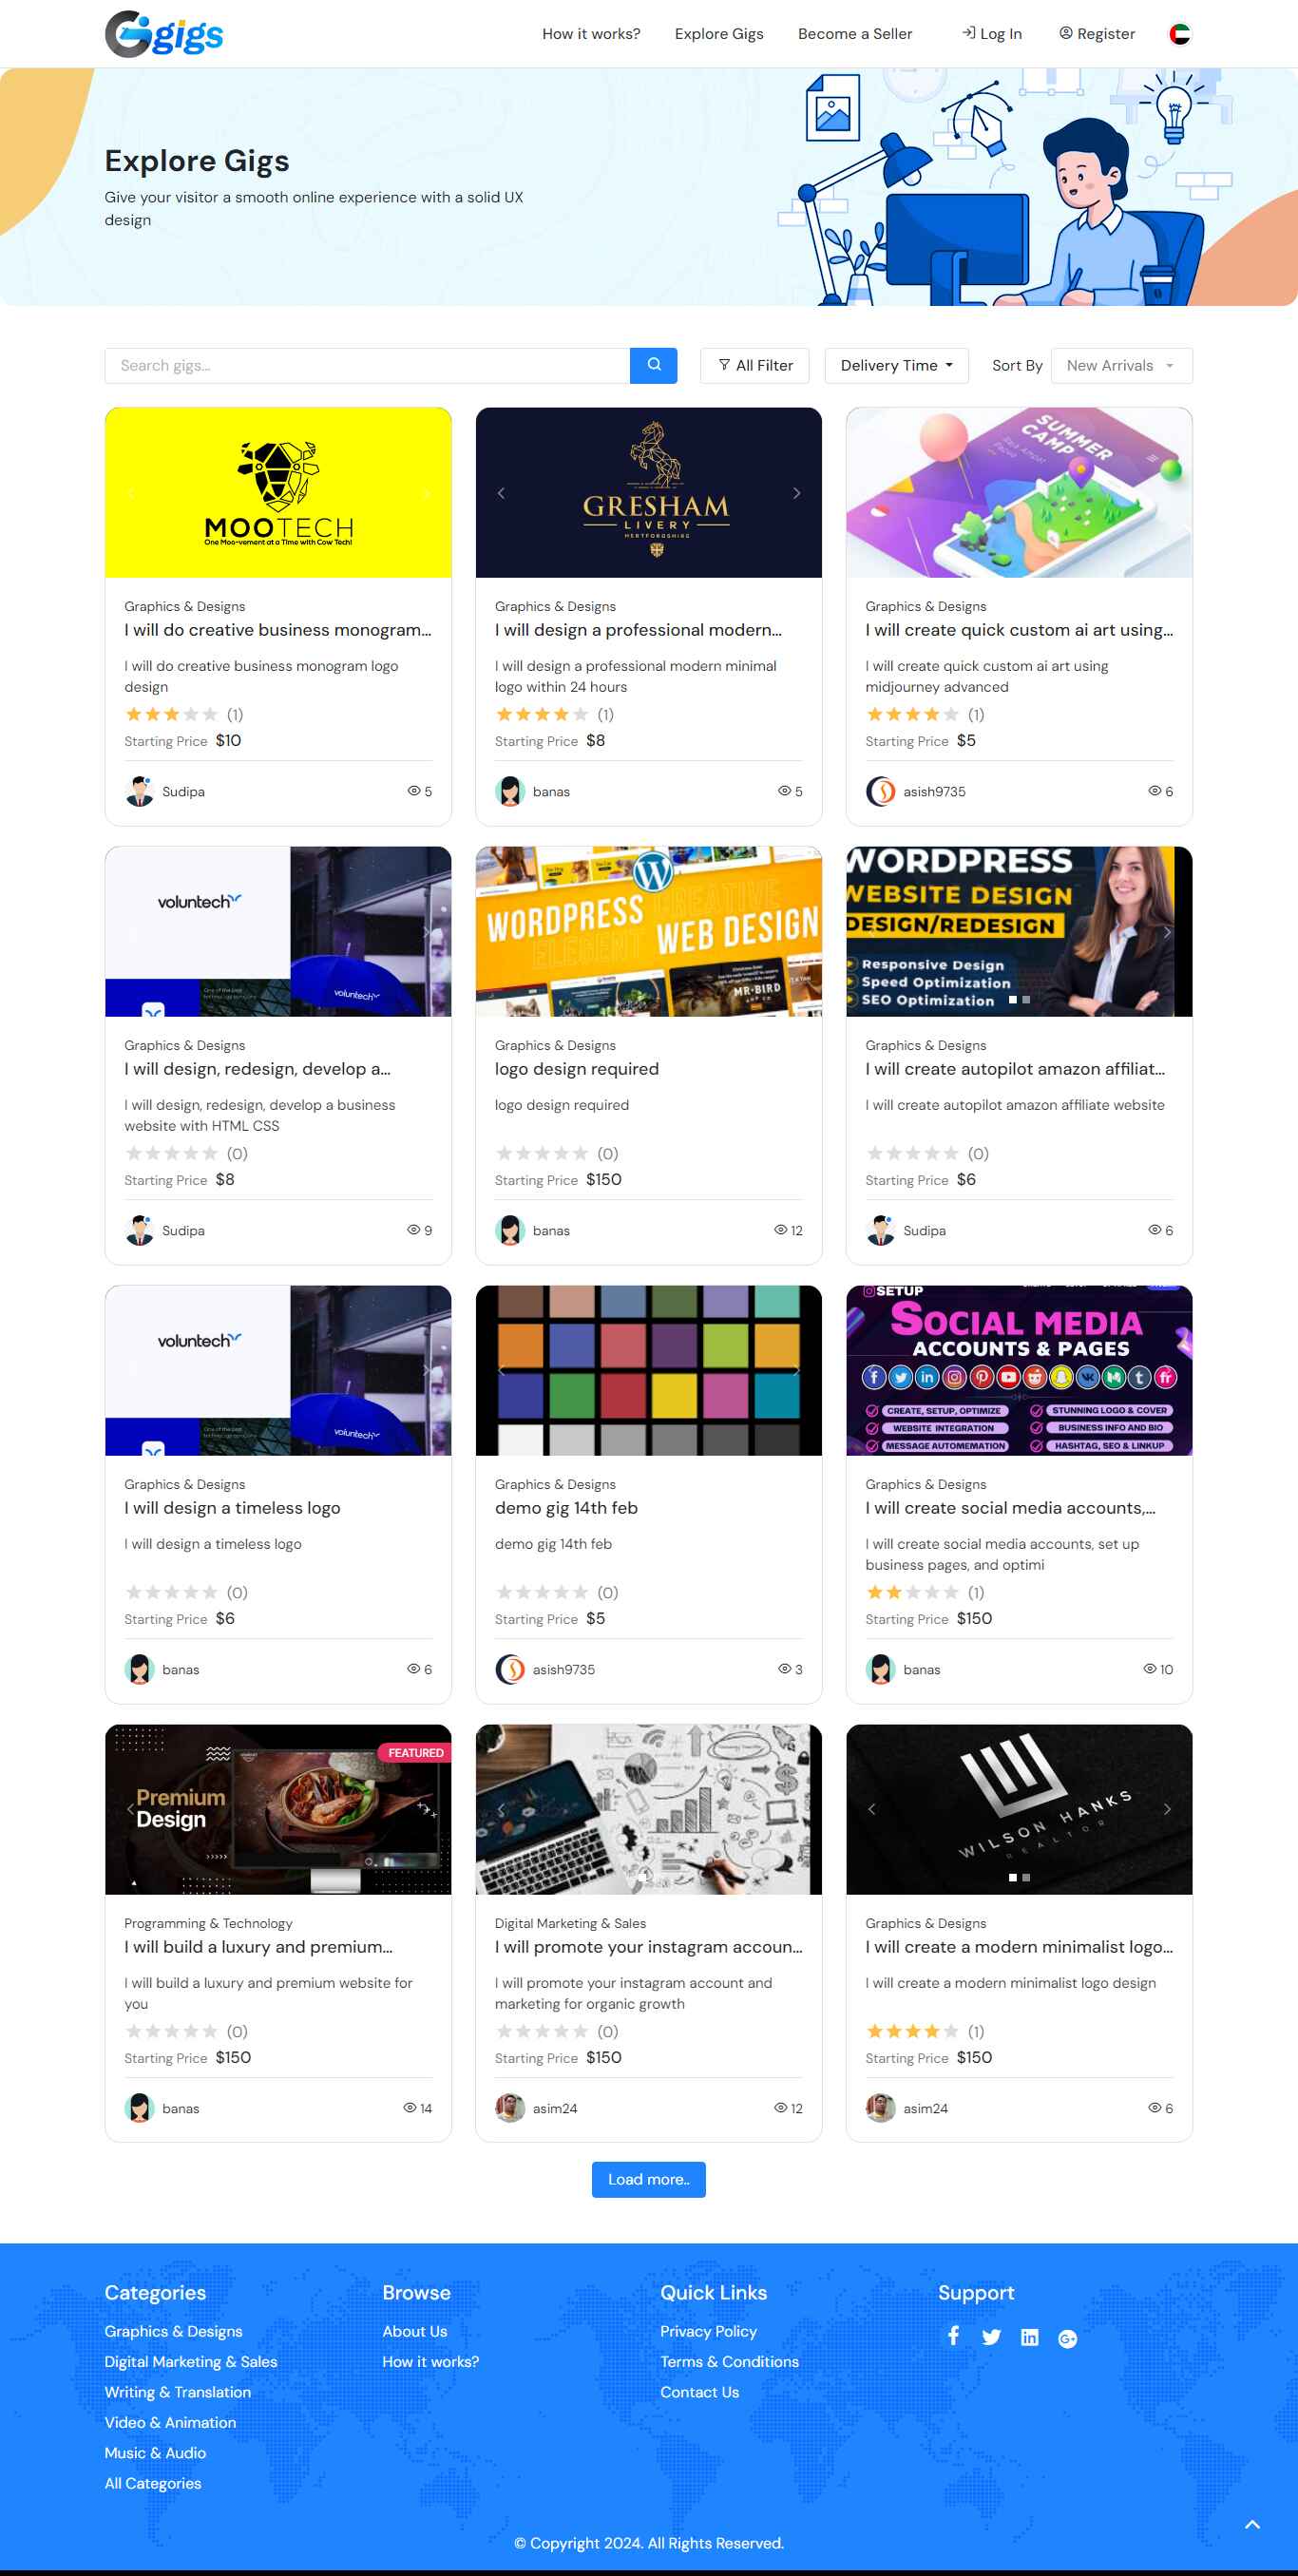Open the All Filter options
Viewport: 1298px width, 2576px height.
point(755,365)
